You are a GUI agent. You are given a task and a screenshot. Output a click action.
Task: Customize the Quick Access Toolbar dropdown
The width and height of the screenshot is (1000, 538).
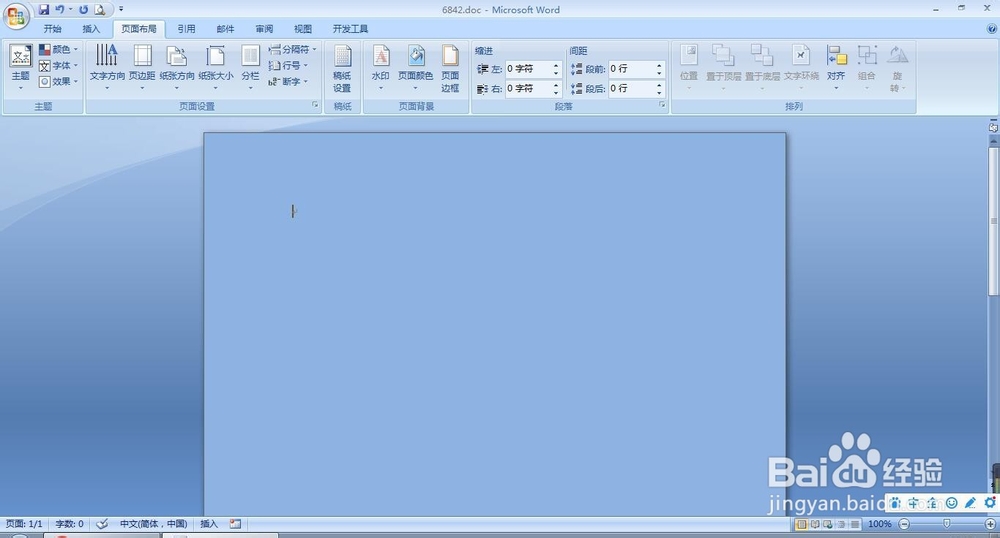point(121,10)
